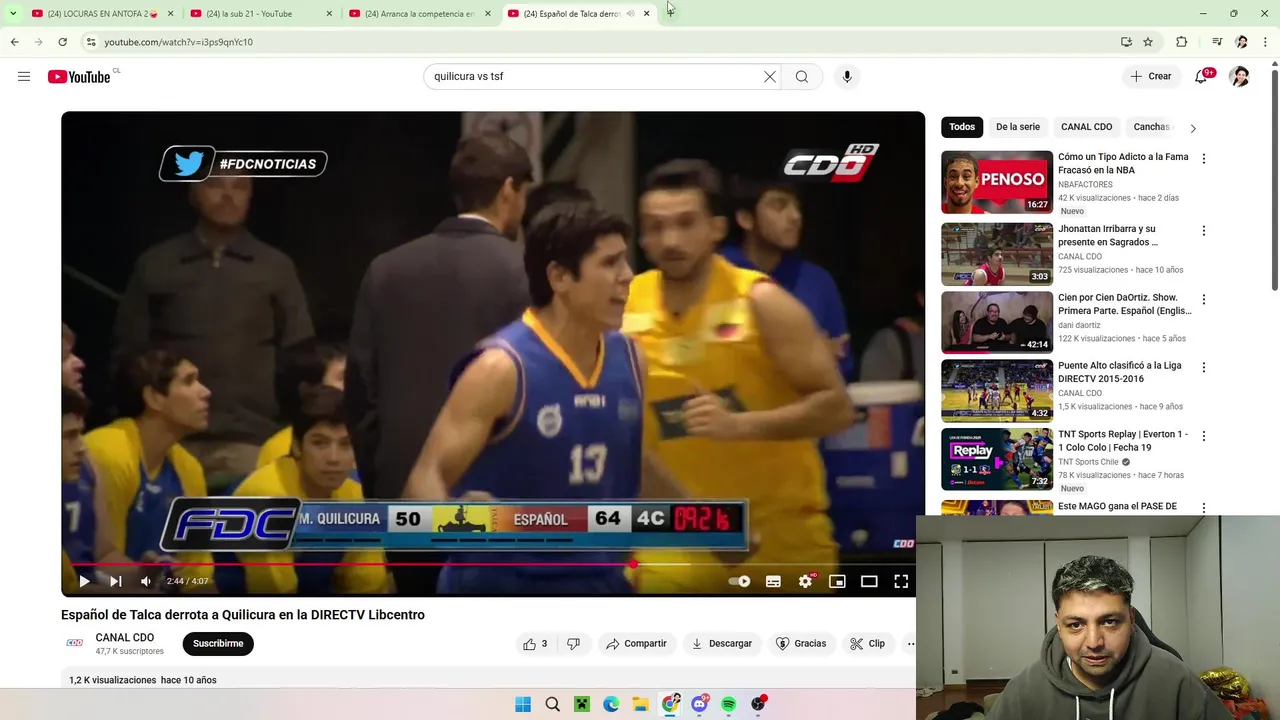The image size is (1280, 720).
Task: Open options for 'Jhonattan Irribarra' video
Action: coord(1204,231)
